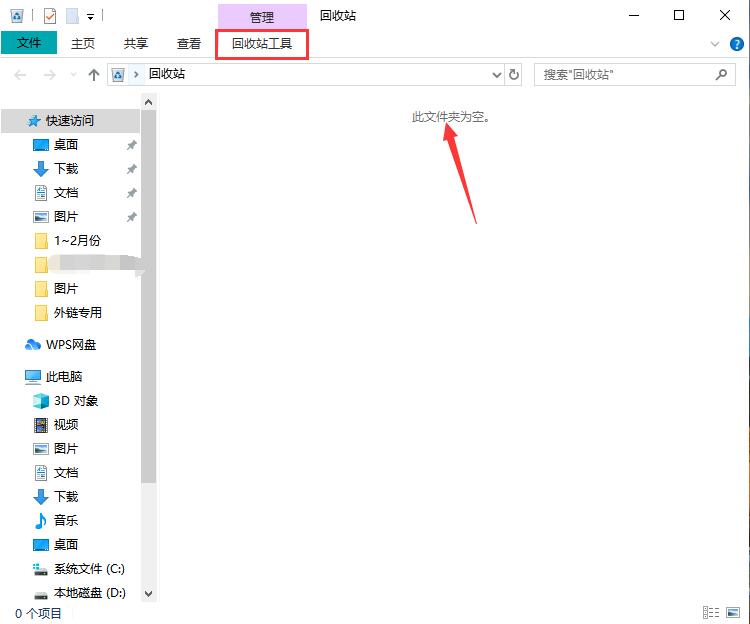The height and width of the screenshot is (624, 750).
Task: Switch to the 共享 ribbon tab
Action: tap(136, 44)
